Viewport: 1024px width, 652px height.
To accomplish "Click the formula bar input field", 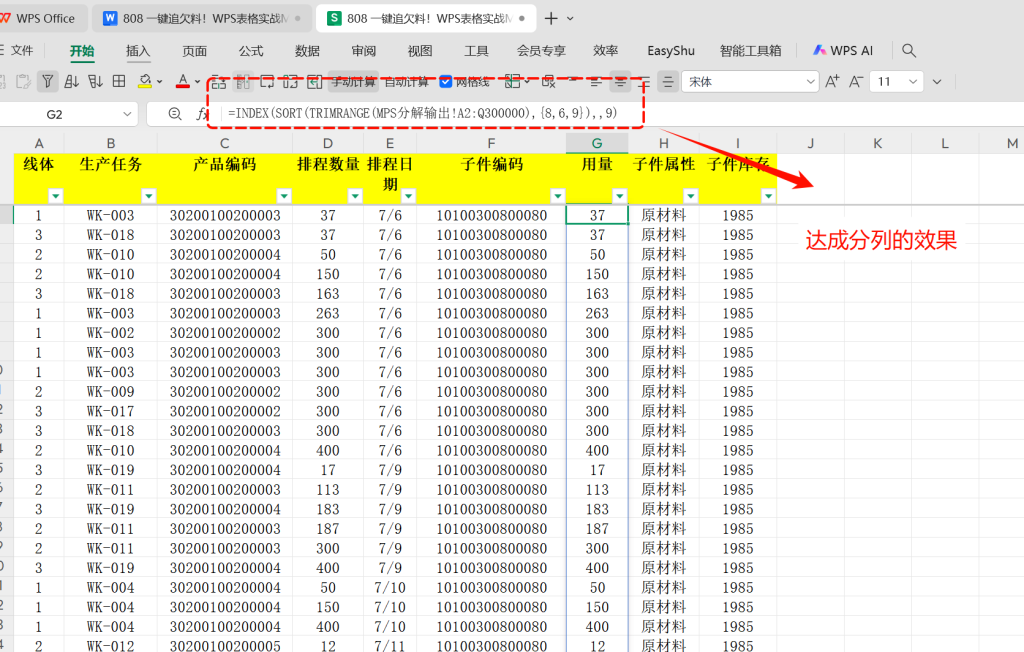I will [x=620, y=114].
